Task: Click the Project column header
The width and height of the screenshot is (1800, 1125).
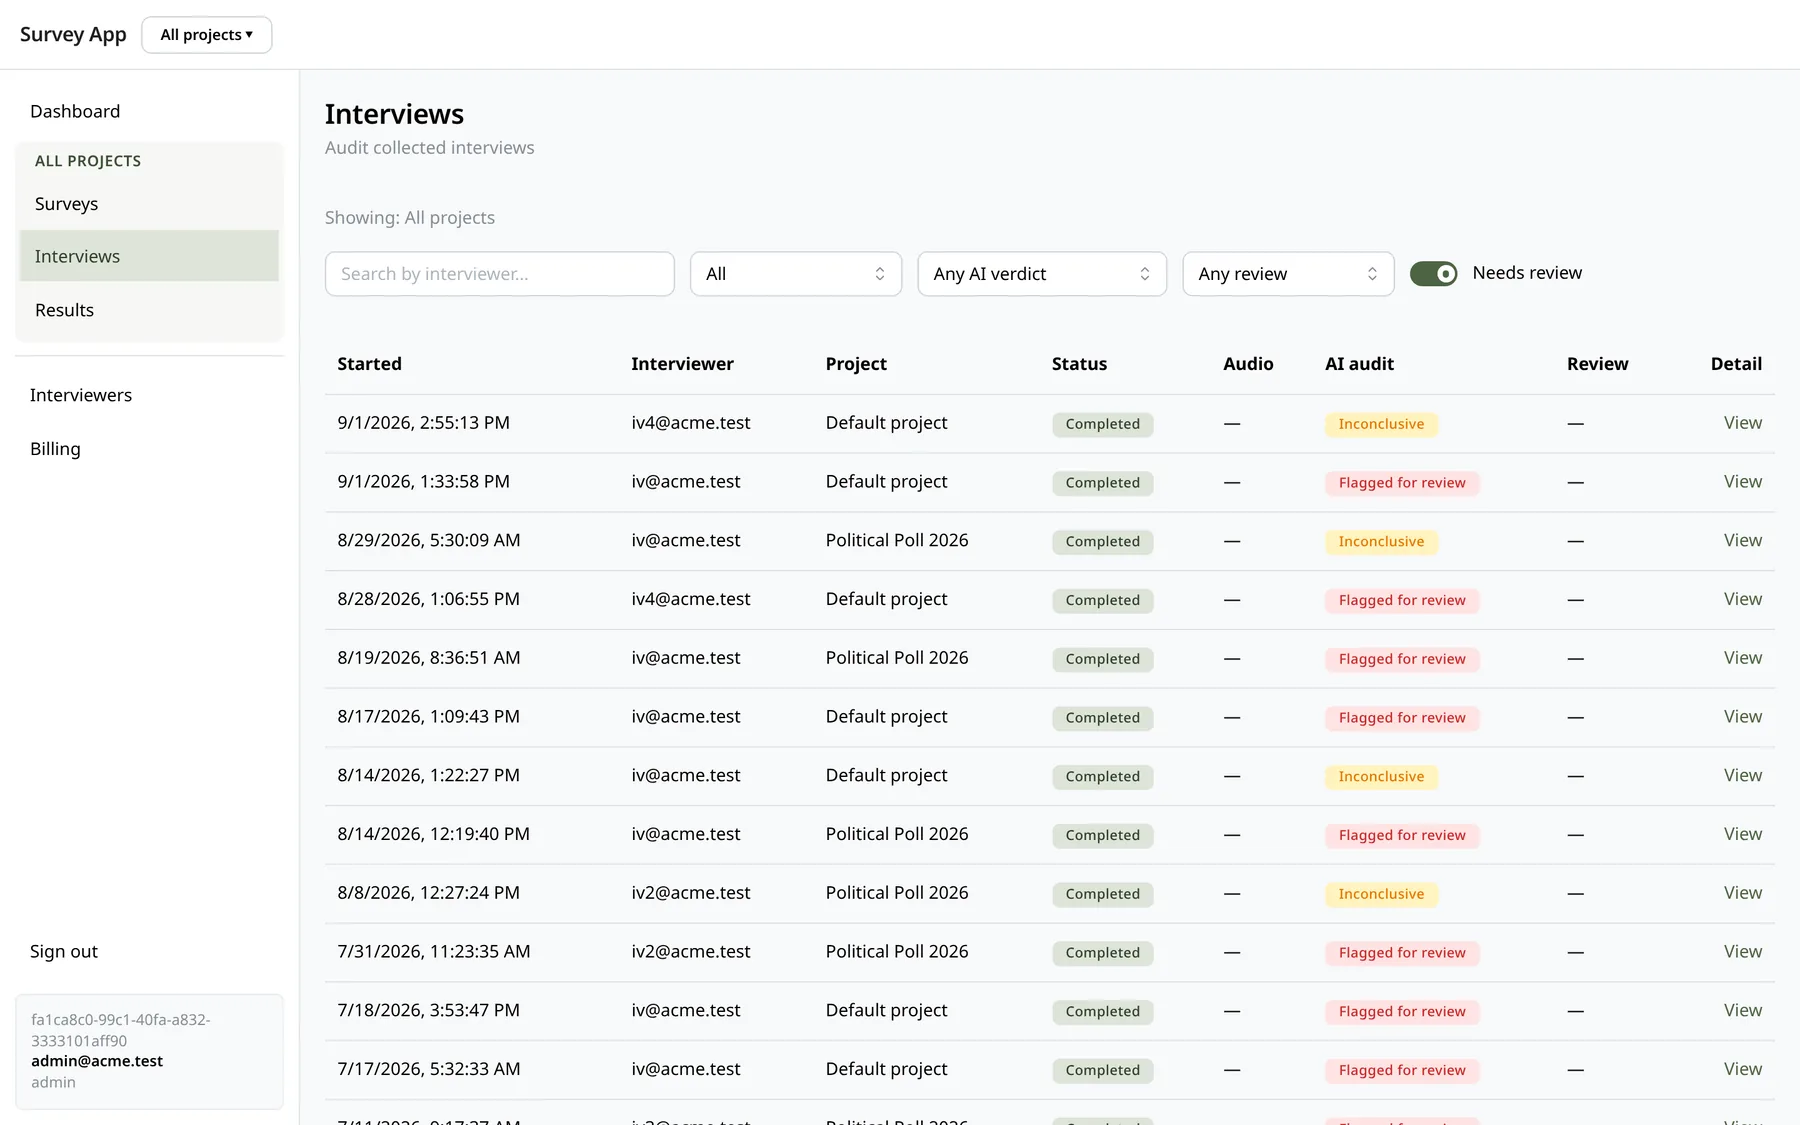Action: point(856,364)
